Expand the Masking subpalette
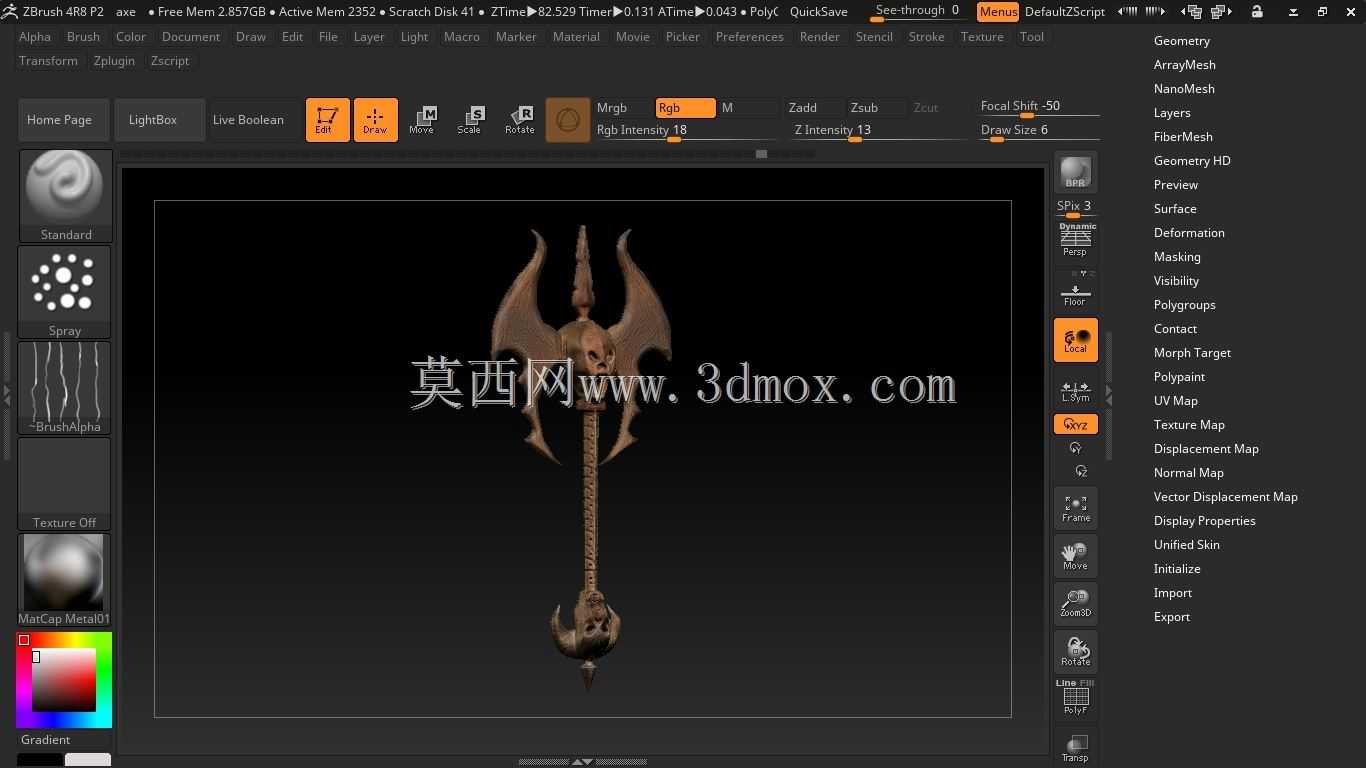 pyautogui.click(x=1177, y=257)
